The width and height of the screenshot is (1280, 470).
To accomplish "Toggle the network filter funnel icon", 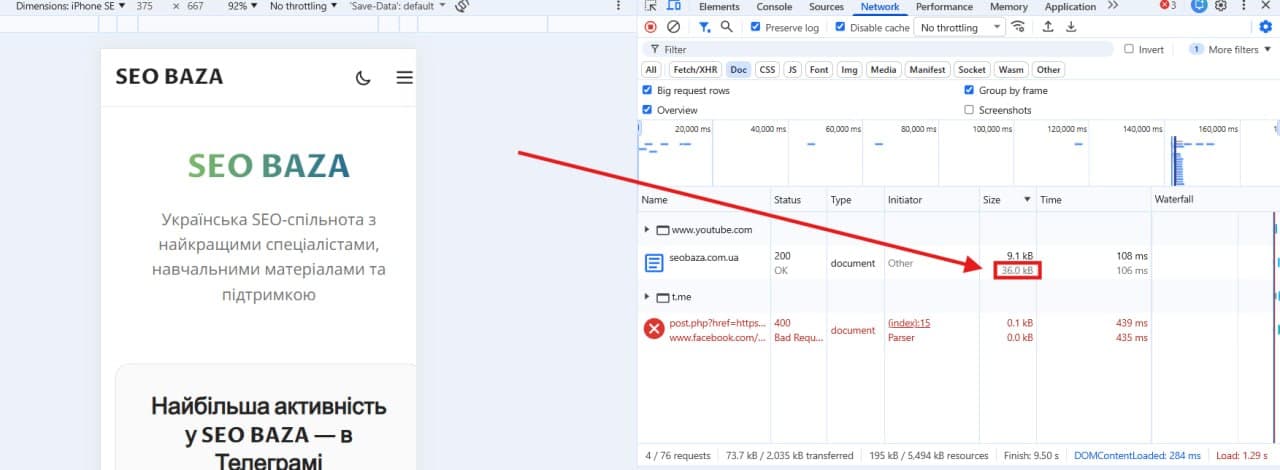I will point(704,27).
